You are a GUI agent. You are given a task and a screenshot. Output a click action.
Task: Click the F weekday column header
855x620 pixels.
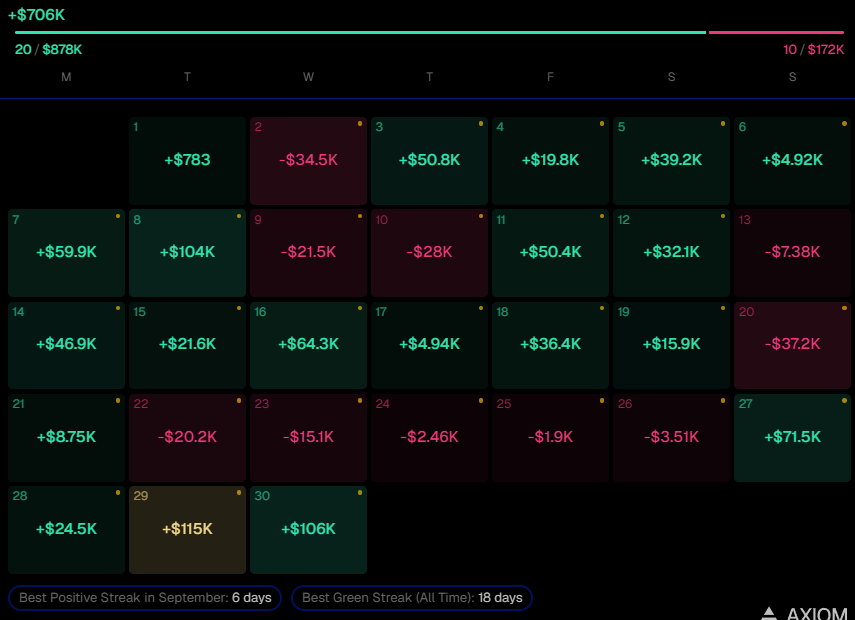(550, 77)
